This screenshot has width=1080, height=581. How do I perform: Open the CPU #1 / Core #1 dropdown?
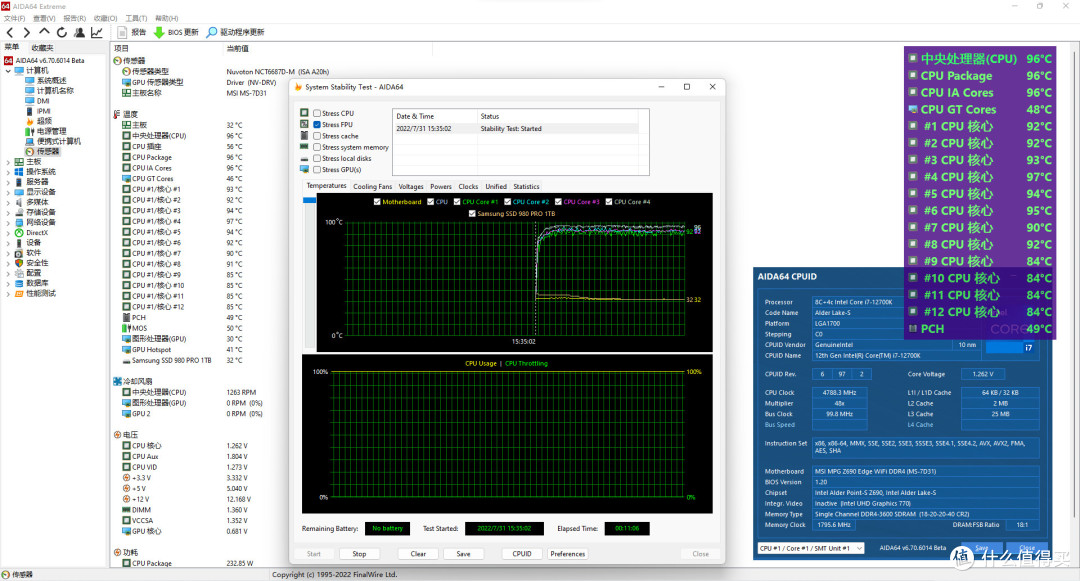(811, 548)
